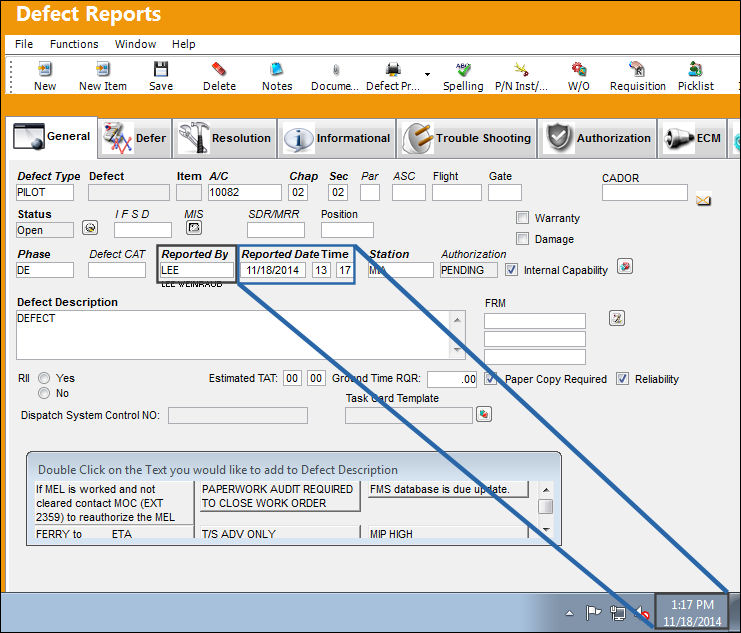Viewport: 741px width, 633px height.
Task: Run the Spelling check
Action: (x=463, y=76)
